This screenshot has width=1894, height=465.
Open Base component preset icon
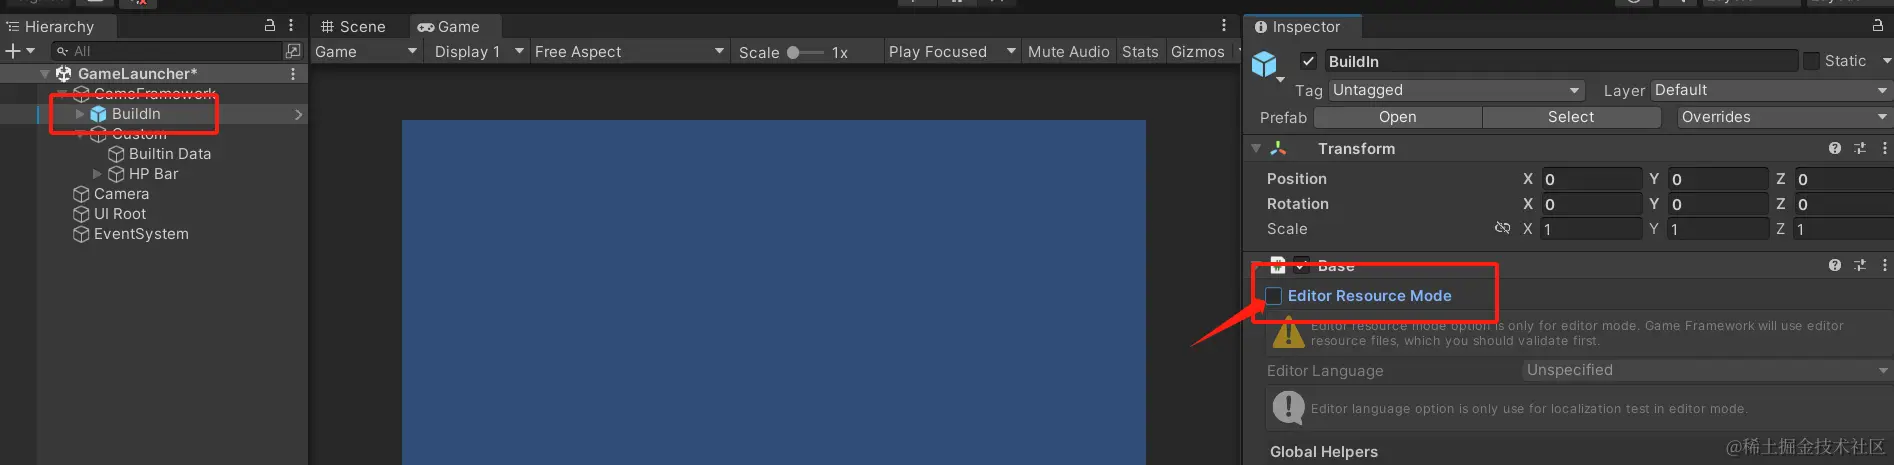1860,265
